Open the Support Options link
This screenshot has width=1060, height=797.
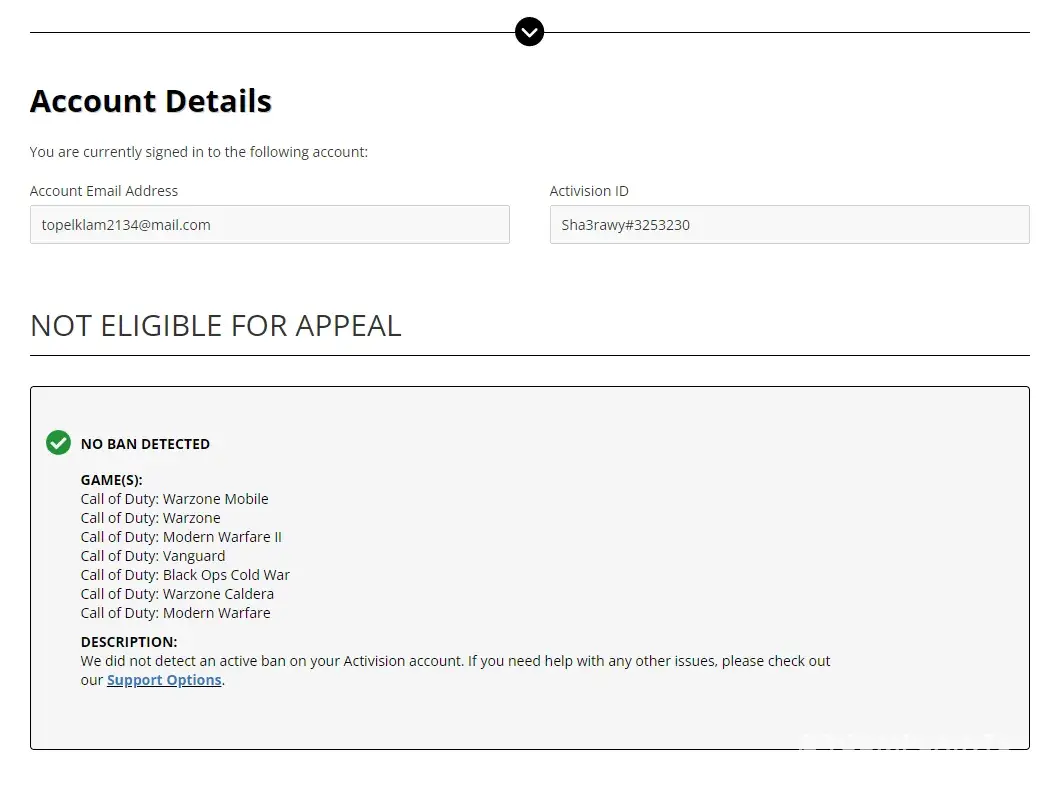tap(164, 680)
